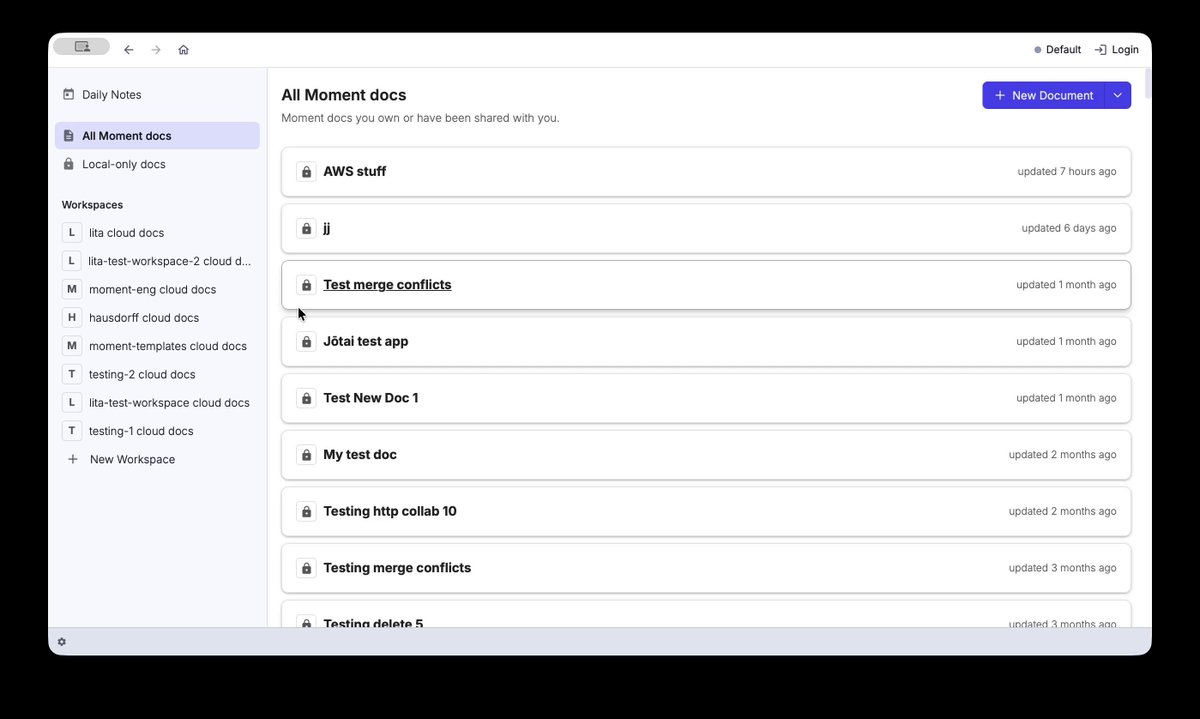Viewport: 1200px width, 719px height.
Task: Click the Default status indicator
Action: (1058, 50)
